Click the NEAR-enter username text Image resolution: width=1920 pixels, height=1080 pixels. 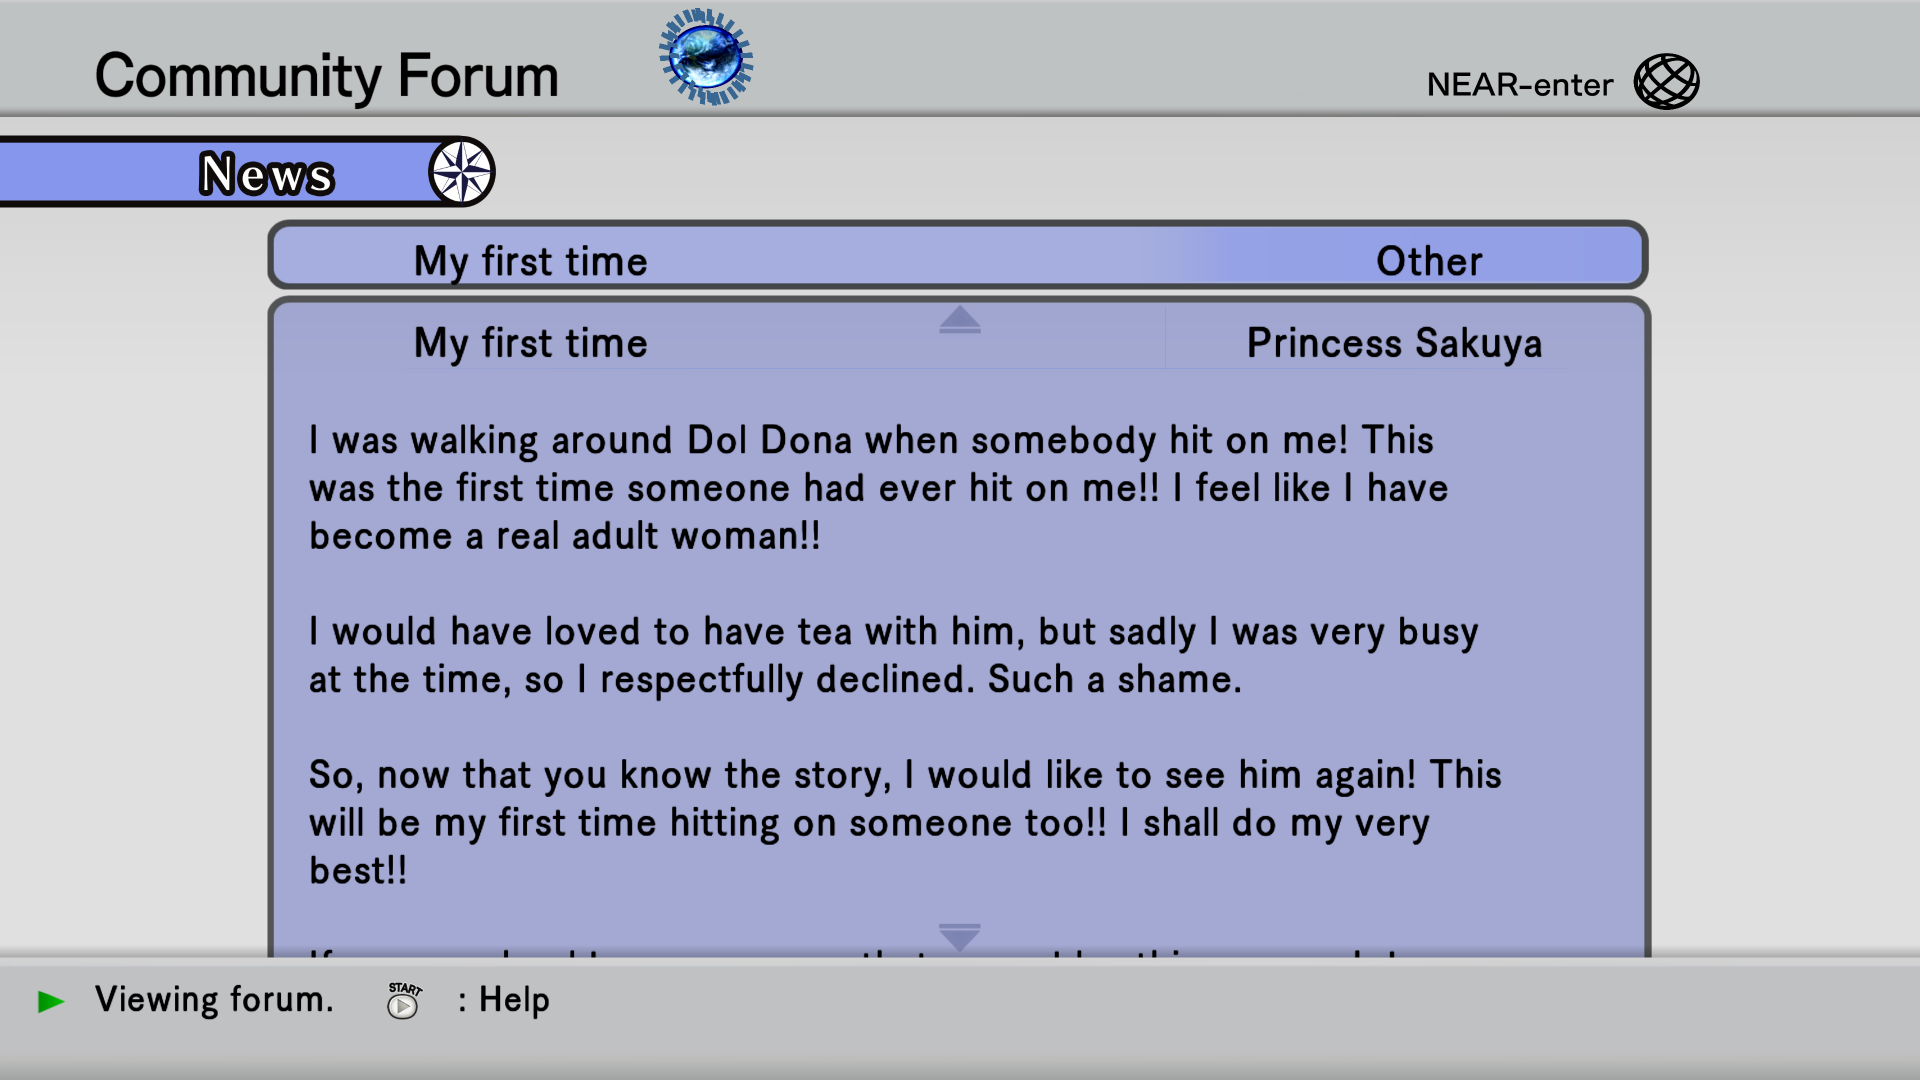coord(1519,85)
